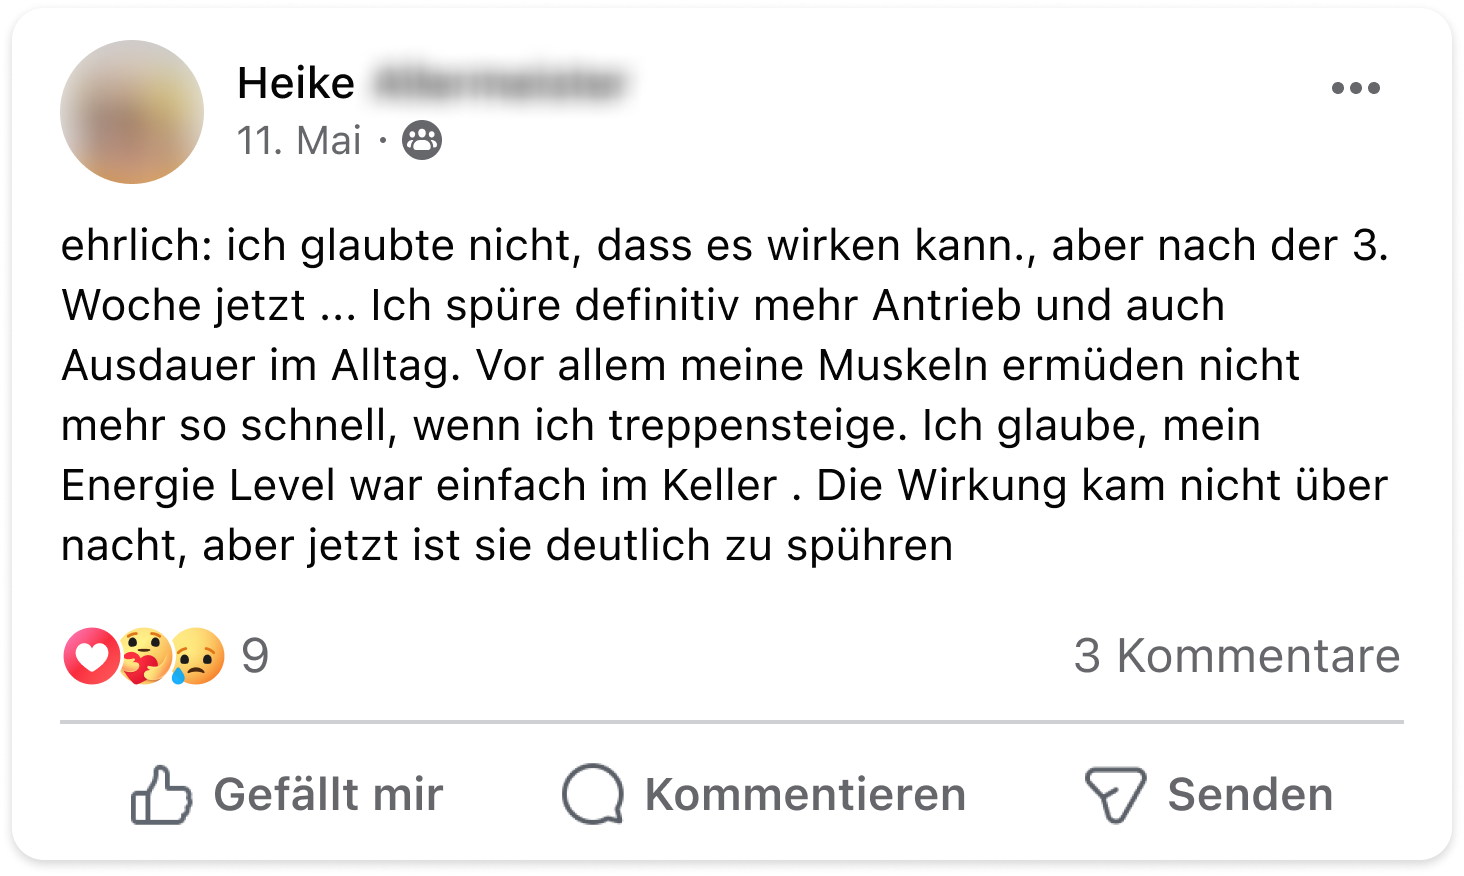Open Heike's blurred profile picture
This screenshot has width=1464, height=876.
(132, 112)
